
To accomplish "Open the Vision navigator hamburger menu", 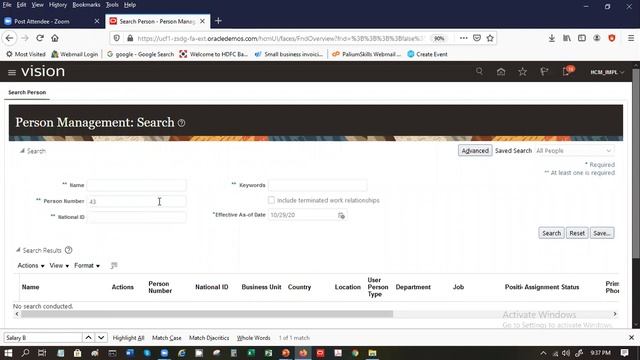I will coord(12,72).
